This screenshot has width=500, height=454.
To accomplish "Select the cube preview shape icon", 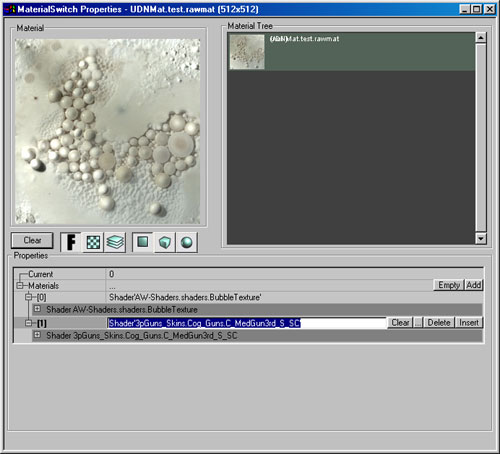I will [x=165, y=242].
